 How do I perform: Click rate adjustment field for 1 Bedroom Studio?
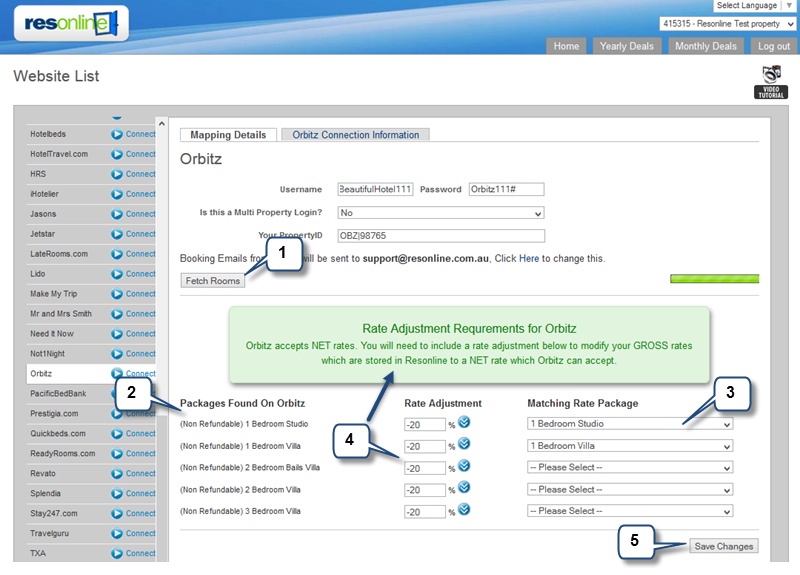pyautogui.click(x=424, y=424)
